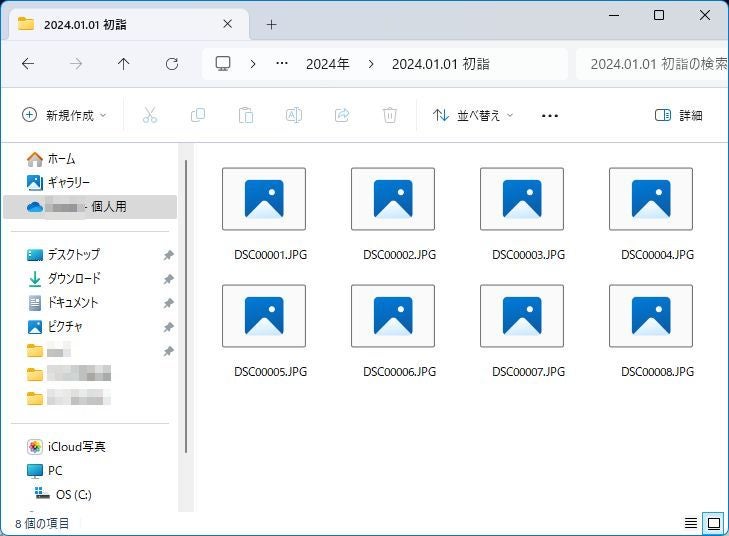Select the OneDrive 個人用 entry
729x536 pixels.
click(90, 207)
